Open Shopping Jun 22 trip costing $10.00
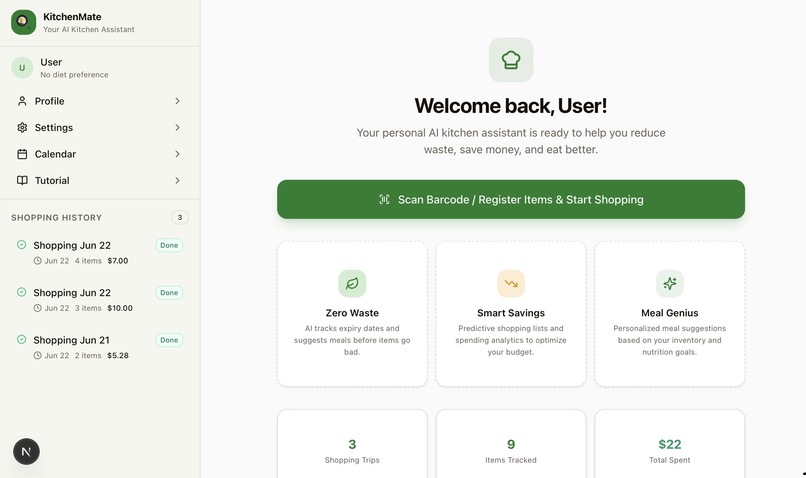Screen dimensions: 806x478 tap(100, 300)
